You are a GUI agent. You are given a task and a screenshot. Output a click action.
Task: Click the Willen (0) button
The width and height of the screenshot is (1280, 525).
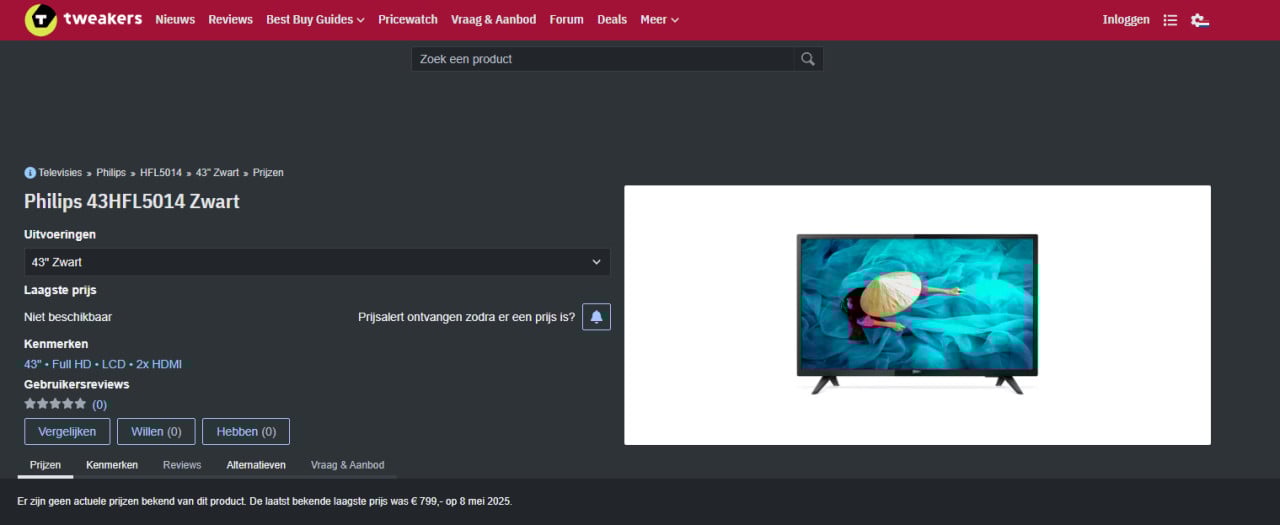(x=155, y=431)
